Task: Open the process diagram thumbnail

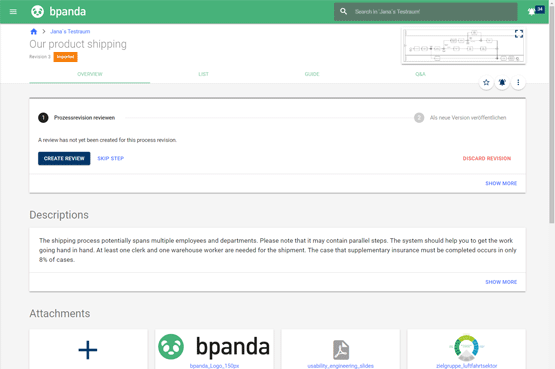Action: tap(463, 46)
